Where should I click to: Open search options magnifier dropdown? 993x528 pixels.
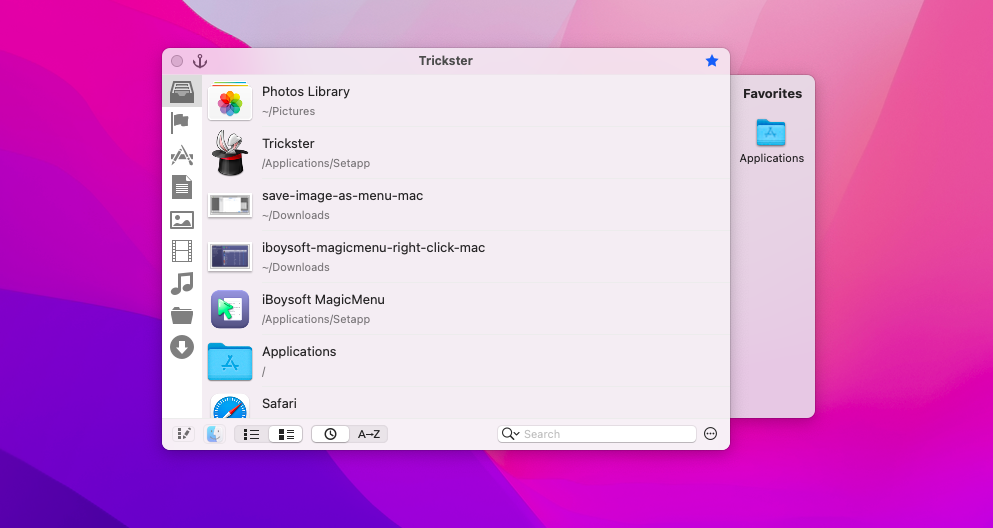pos(510,434)
